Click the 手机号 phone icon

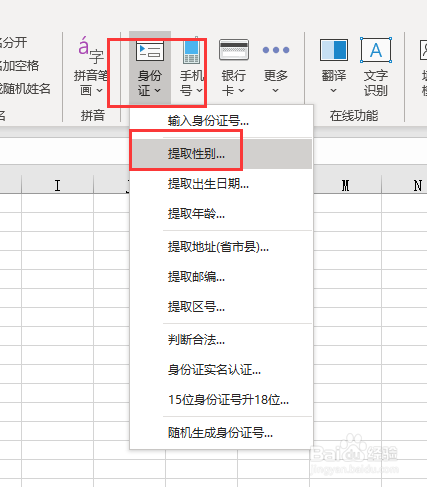tap(192, 50)
